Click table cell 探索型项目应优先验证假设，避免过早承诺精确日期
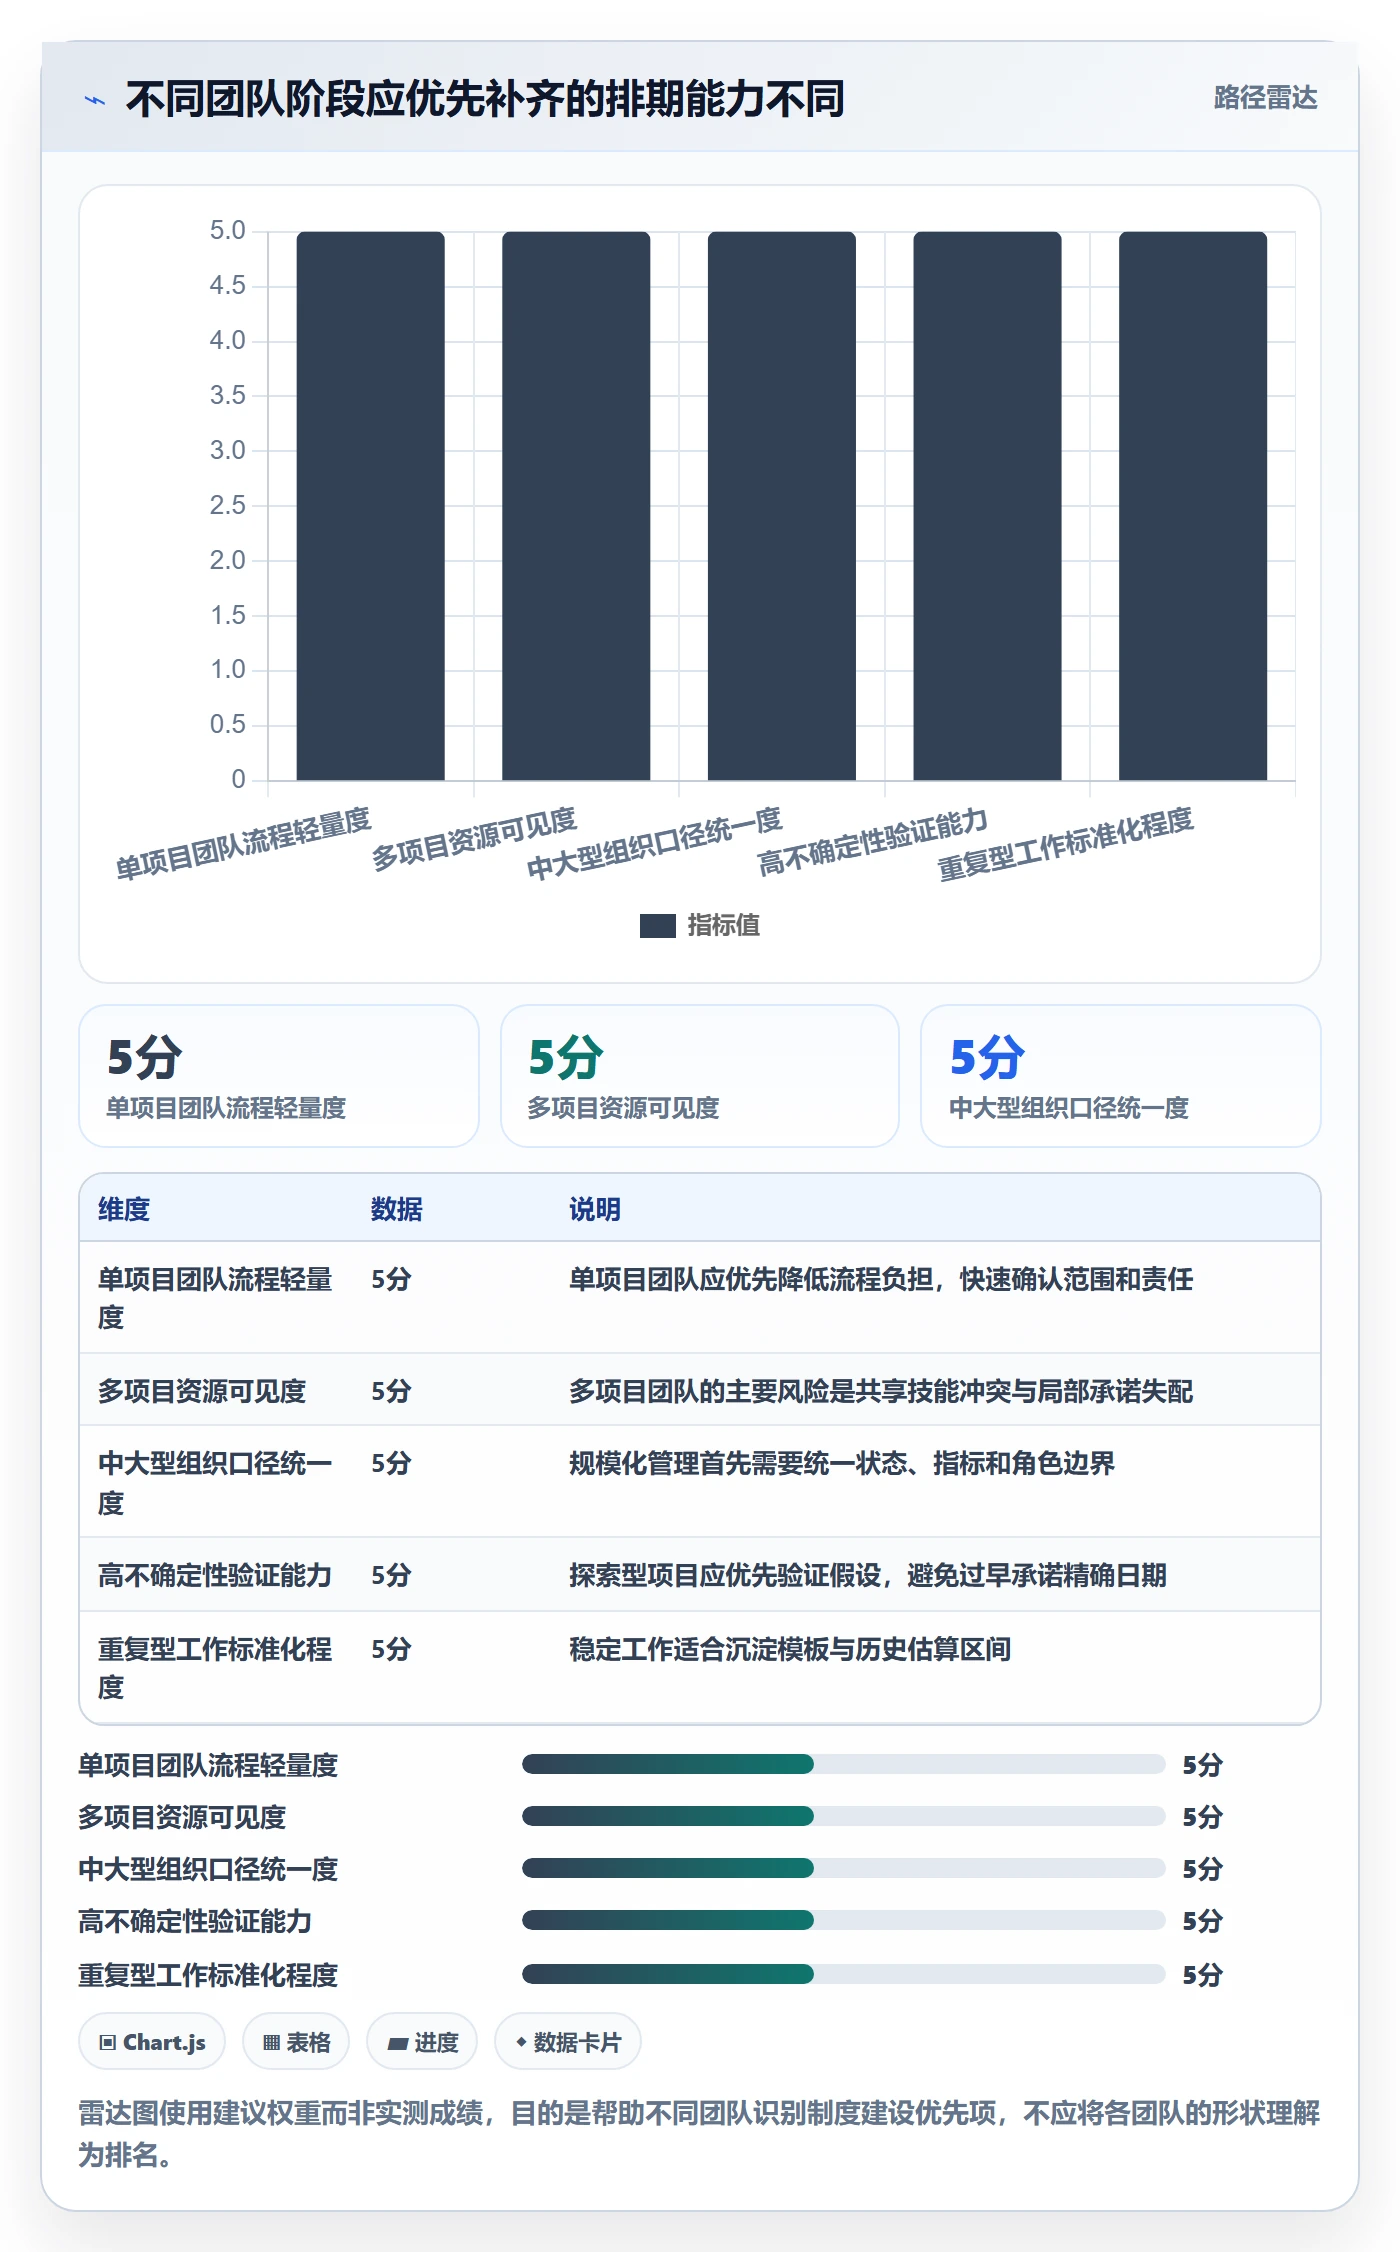The image size is (1400, 2252). pyautogui.click(x=868, y=1575)
